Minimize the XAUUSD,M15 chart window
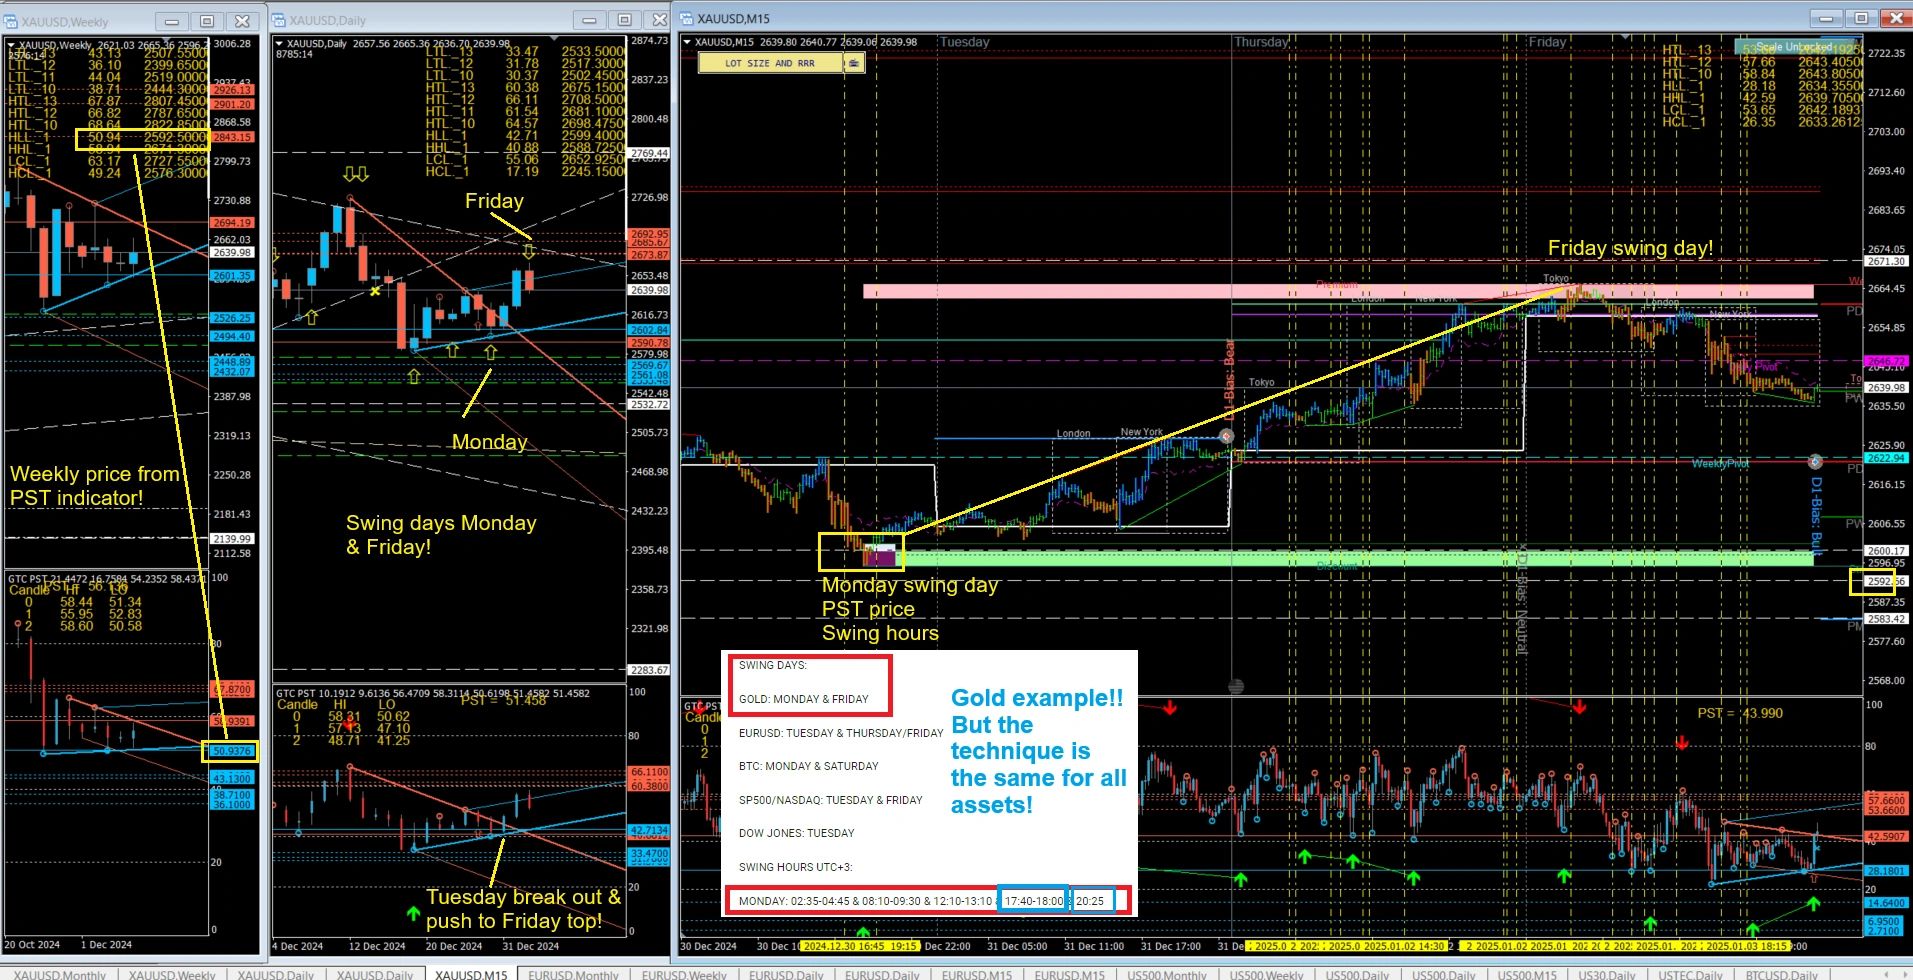Screen dimensions: 1913x980 coord(1825,18)
